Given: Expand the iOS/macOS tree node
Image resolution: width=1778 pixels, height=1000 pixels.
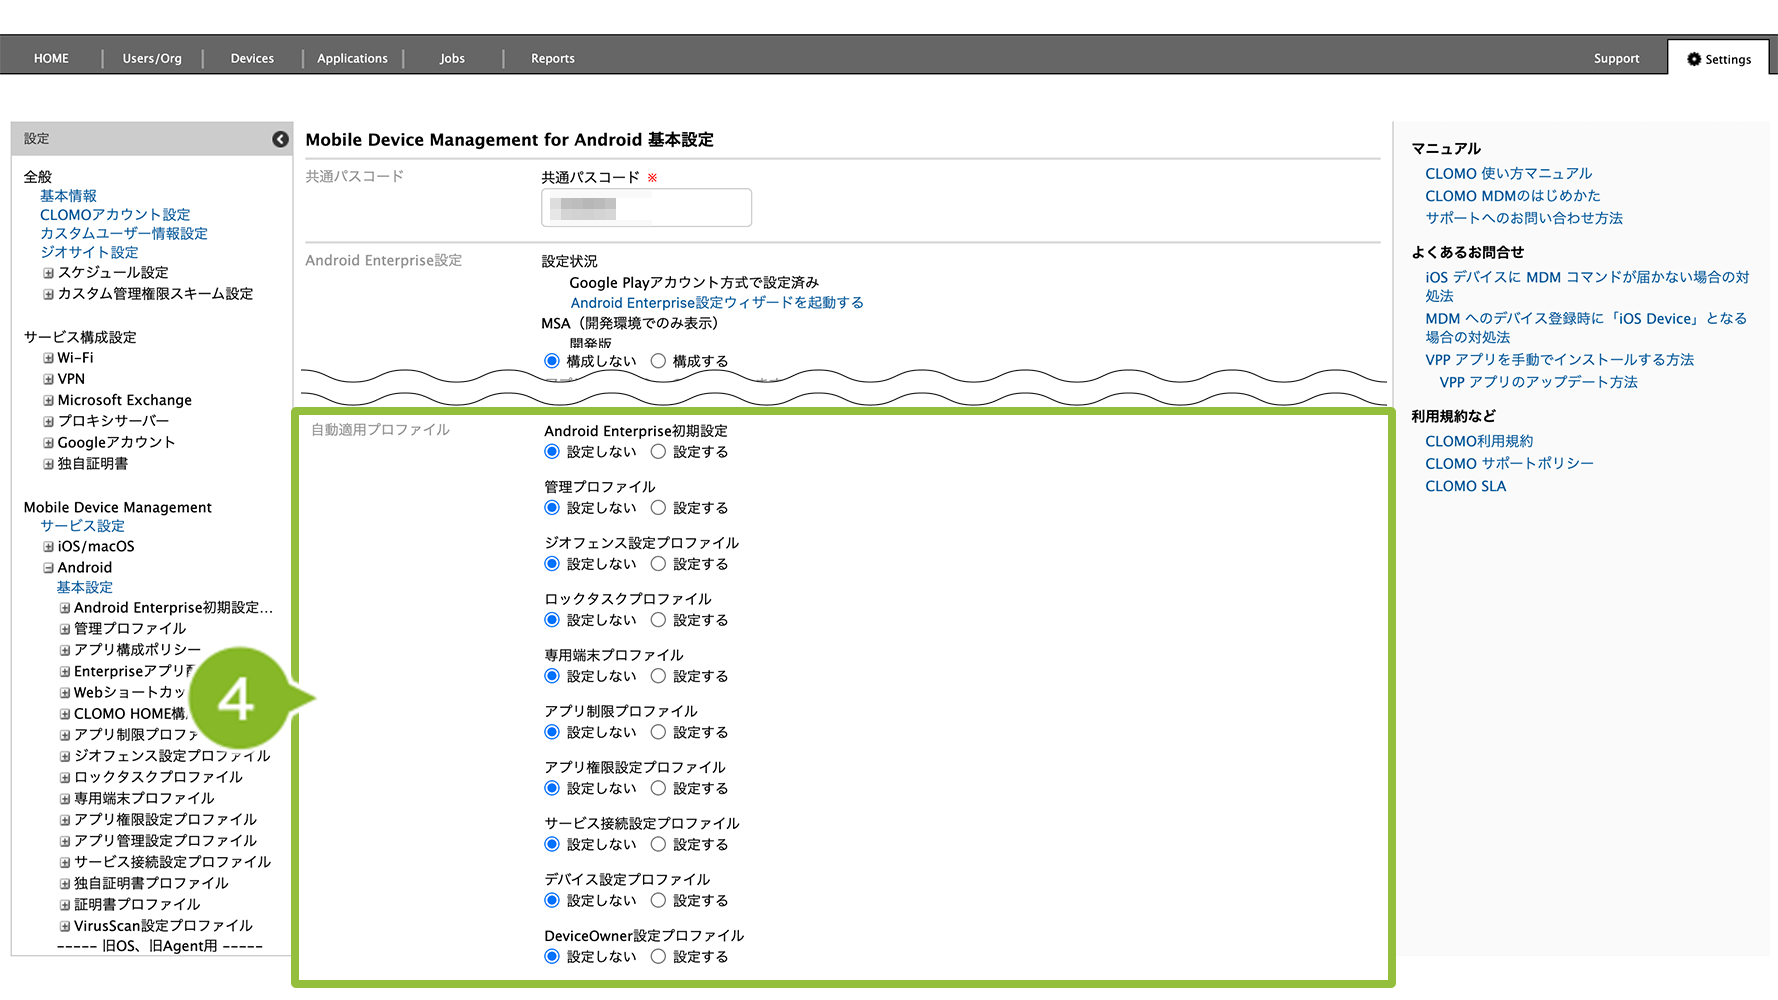Looking at the screenshot, I should (x=48, y=547).
